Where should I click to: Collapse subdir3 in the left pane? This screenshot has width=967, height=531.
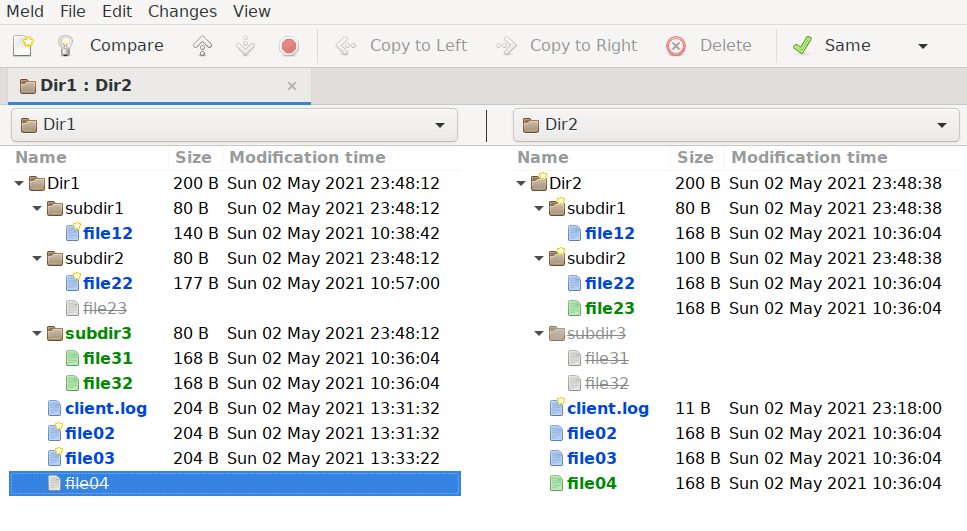click(x=37, y=334)
